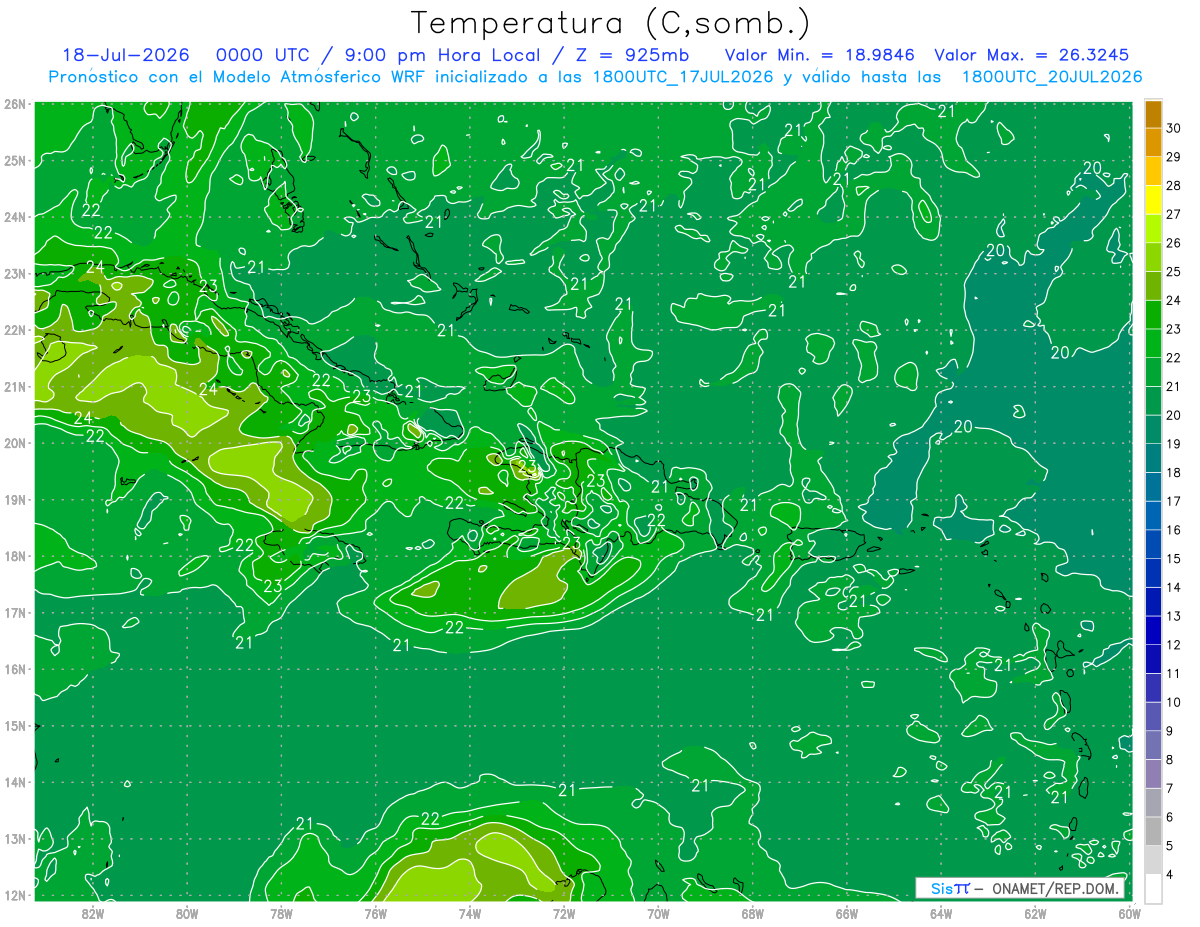This screenshot has width=1200, height=927.
Task: Click the color scale label '12'
Action: pyautogui.click(x=1174, y=645)
